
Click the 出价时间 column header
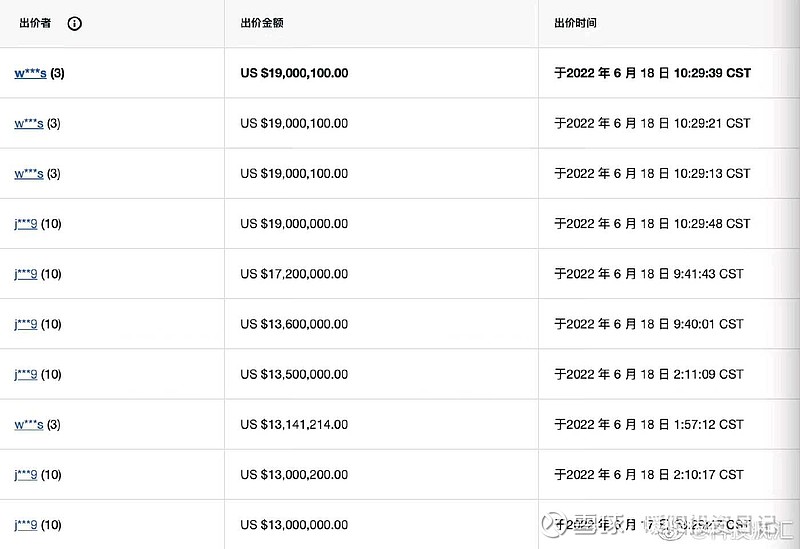(575, 23)
